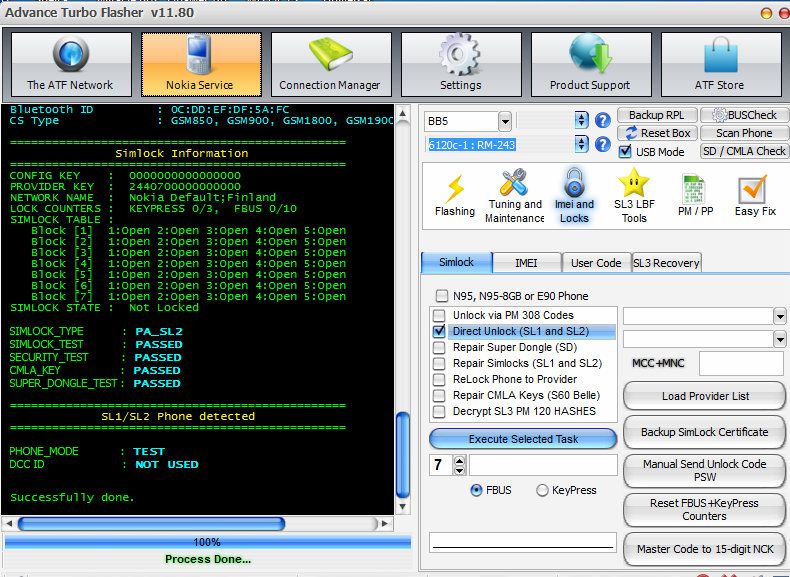Select the Flashing tool

(x=455, y=196)
